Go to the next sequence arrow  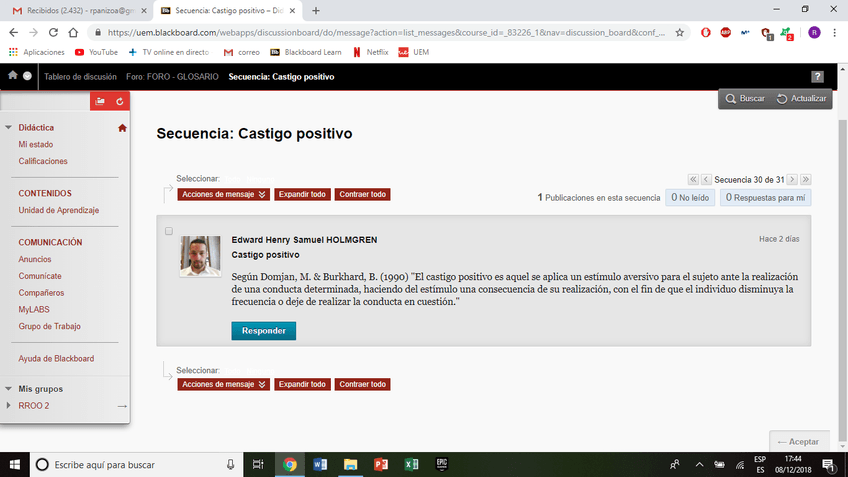point(792,180)
